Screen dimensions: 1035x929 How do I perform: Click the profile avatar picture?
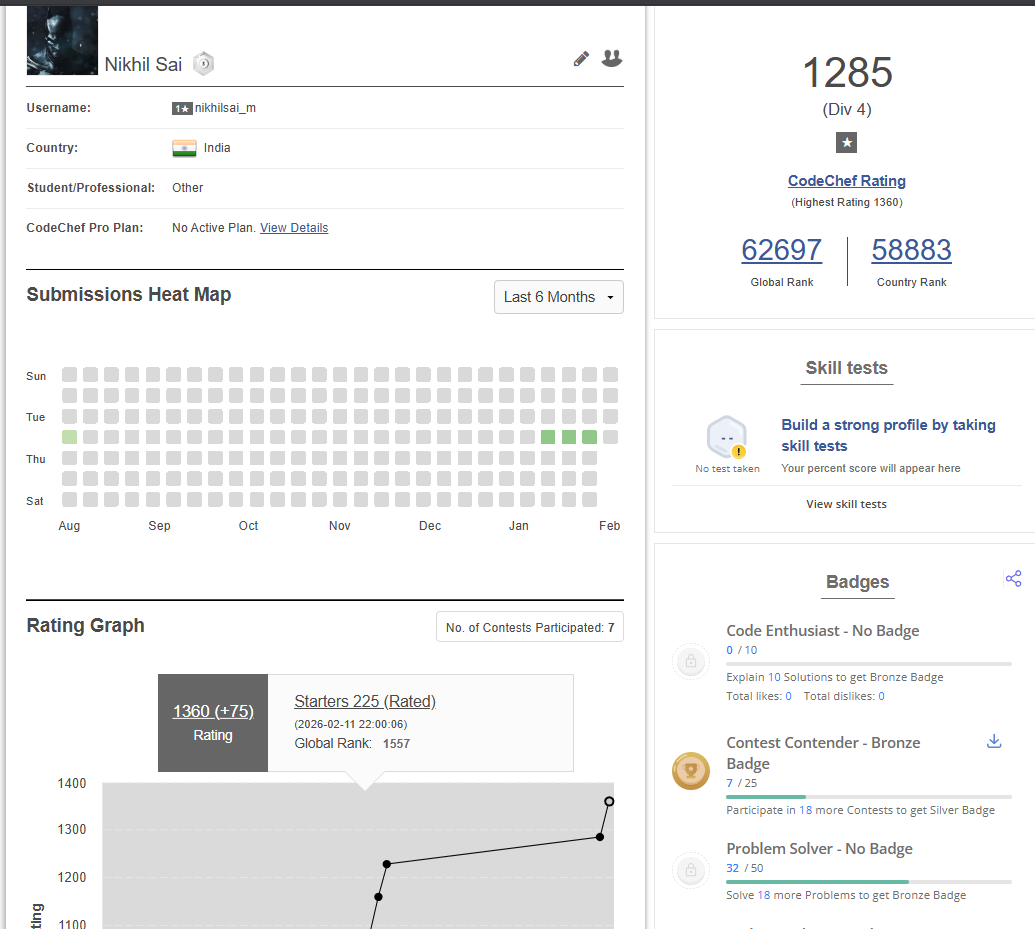62,40
